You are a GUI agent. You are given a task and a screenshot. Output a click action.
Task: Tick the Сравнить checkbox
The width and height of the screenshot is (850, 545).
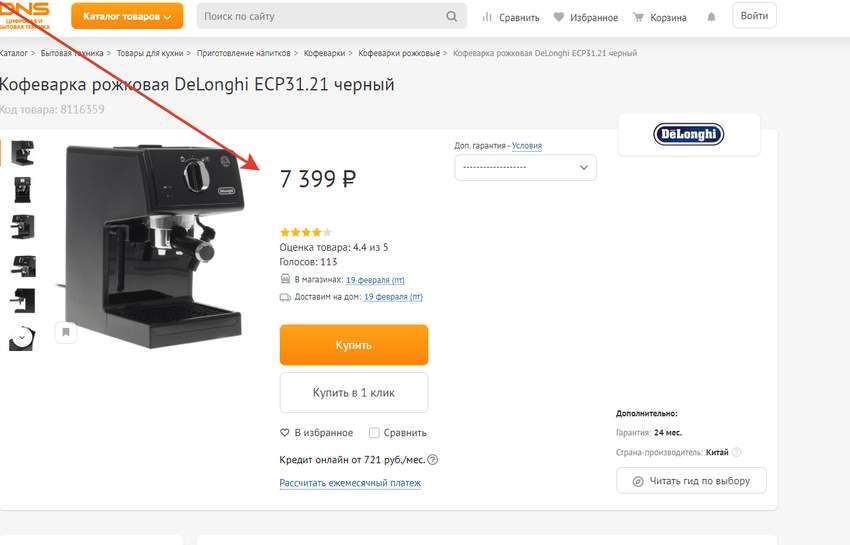[374, 433]
